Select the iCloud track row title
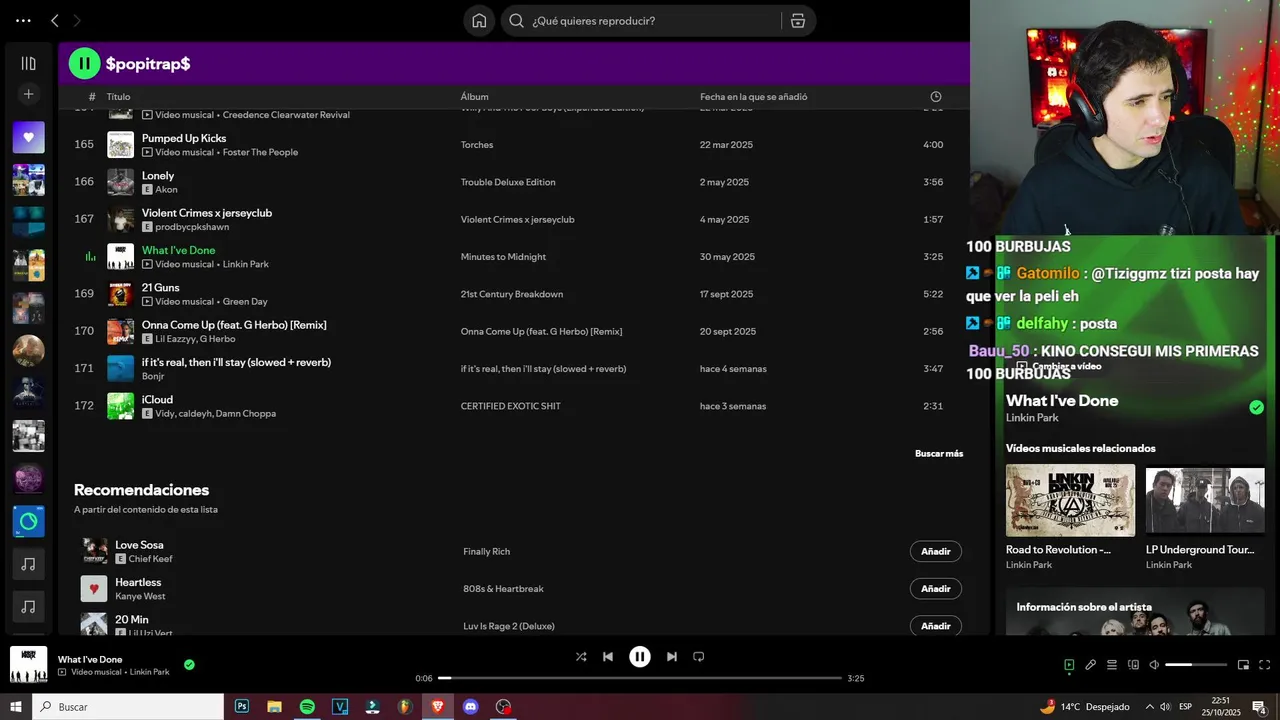The width and height of the screenshot is (1280, 720). click(158, 400)
